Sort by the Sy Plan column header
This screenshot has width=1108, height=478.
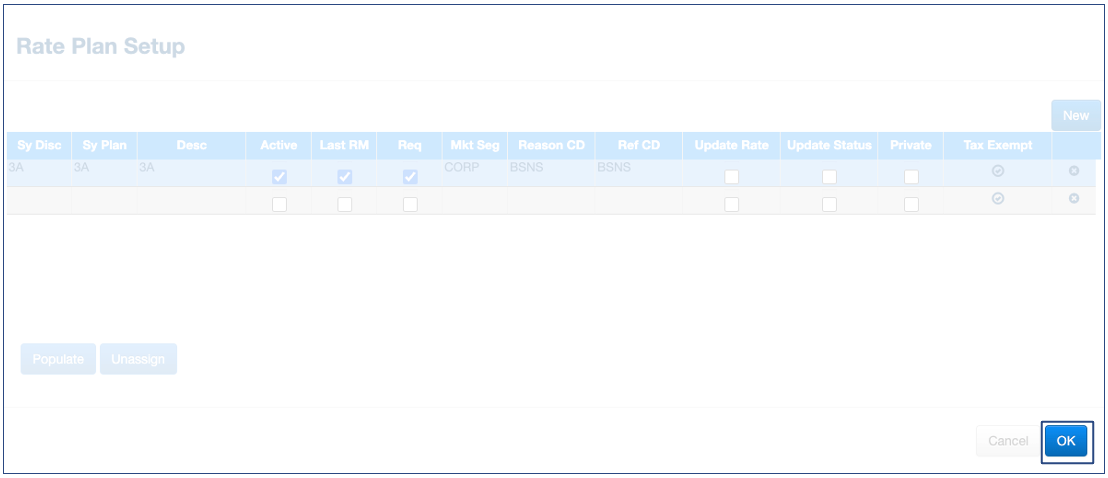tap(104, 146)
